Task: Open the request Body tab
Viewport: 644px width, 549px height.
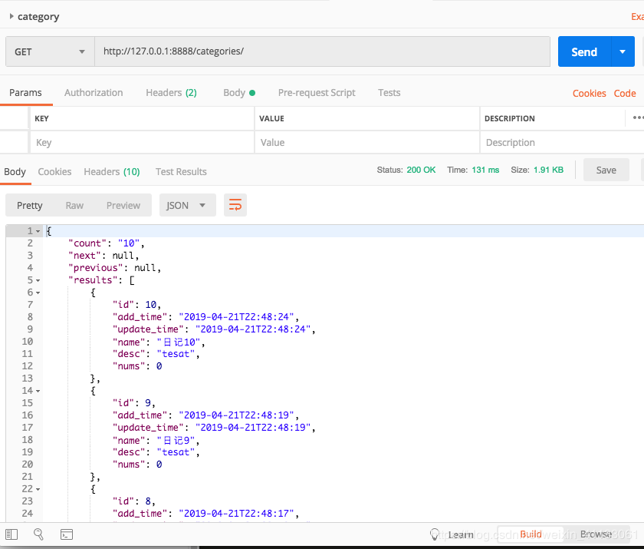Action: point(239,93)
